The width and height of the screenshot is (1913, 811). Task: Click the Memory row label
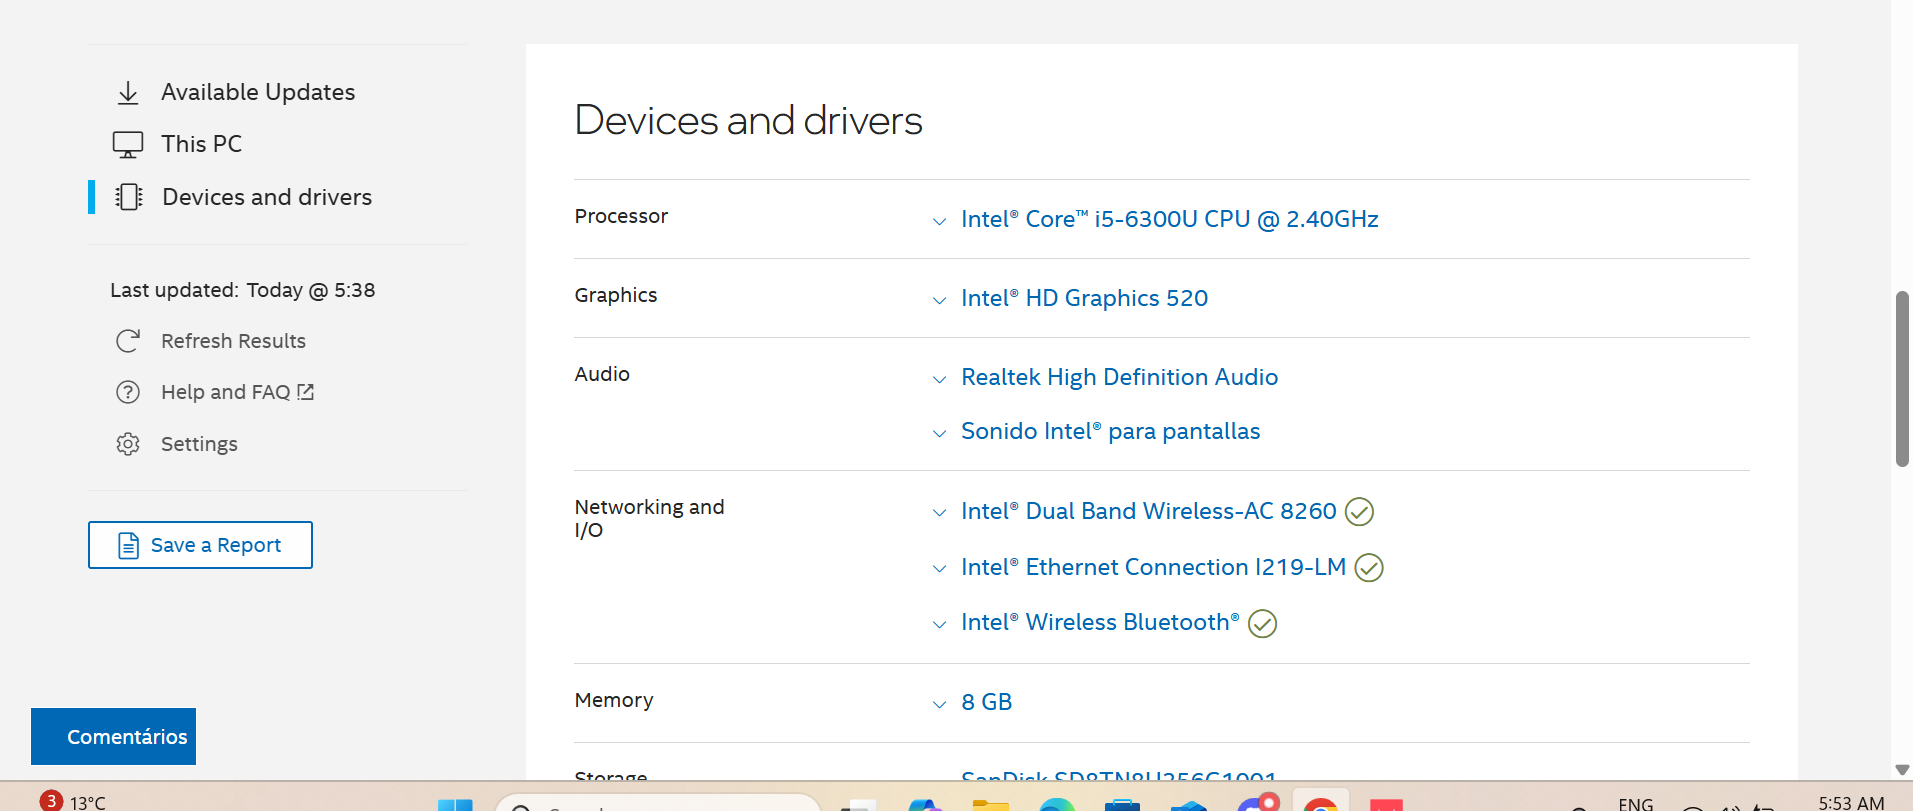614,700
